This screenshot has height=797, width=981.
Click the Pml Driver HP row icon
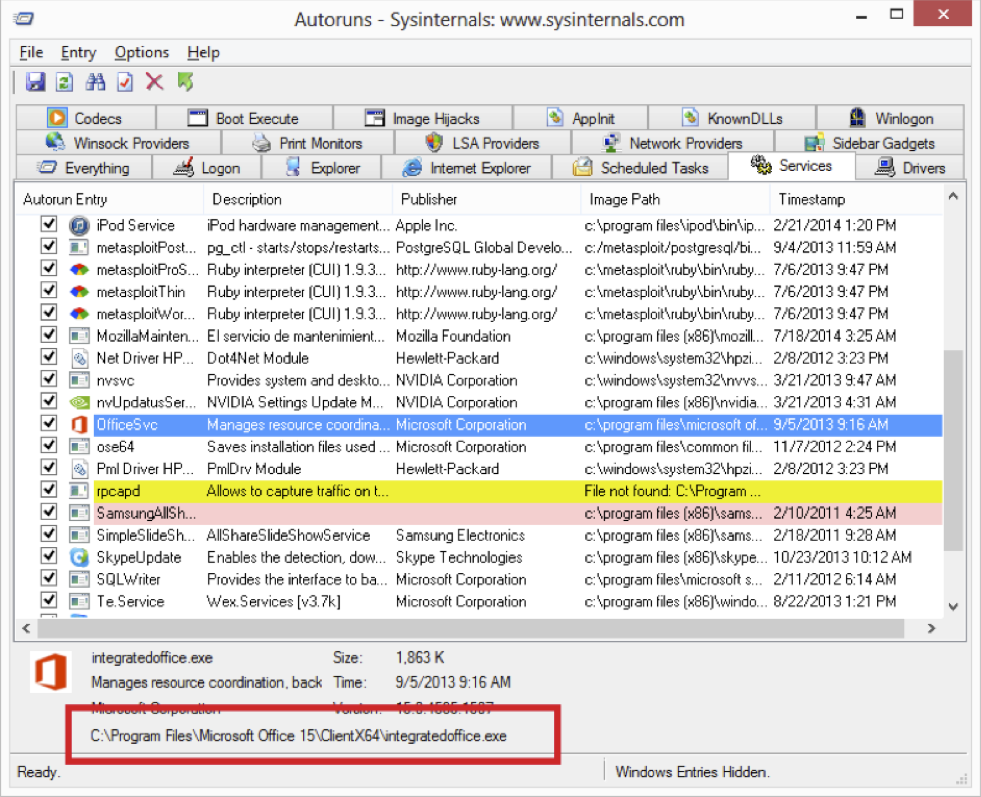(x=79, y=469)
